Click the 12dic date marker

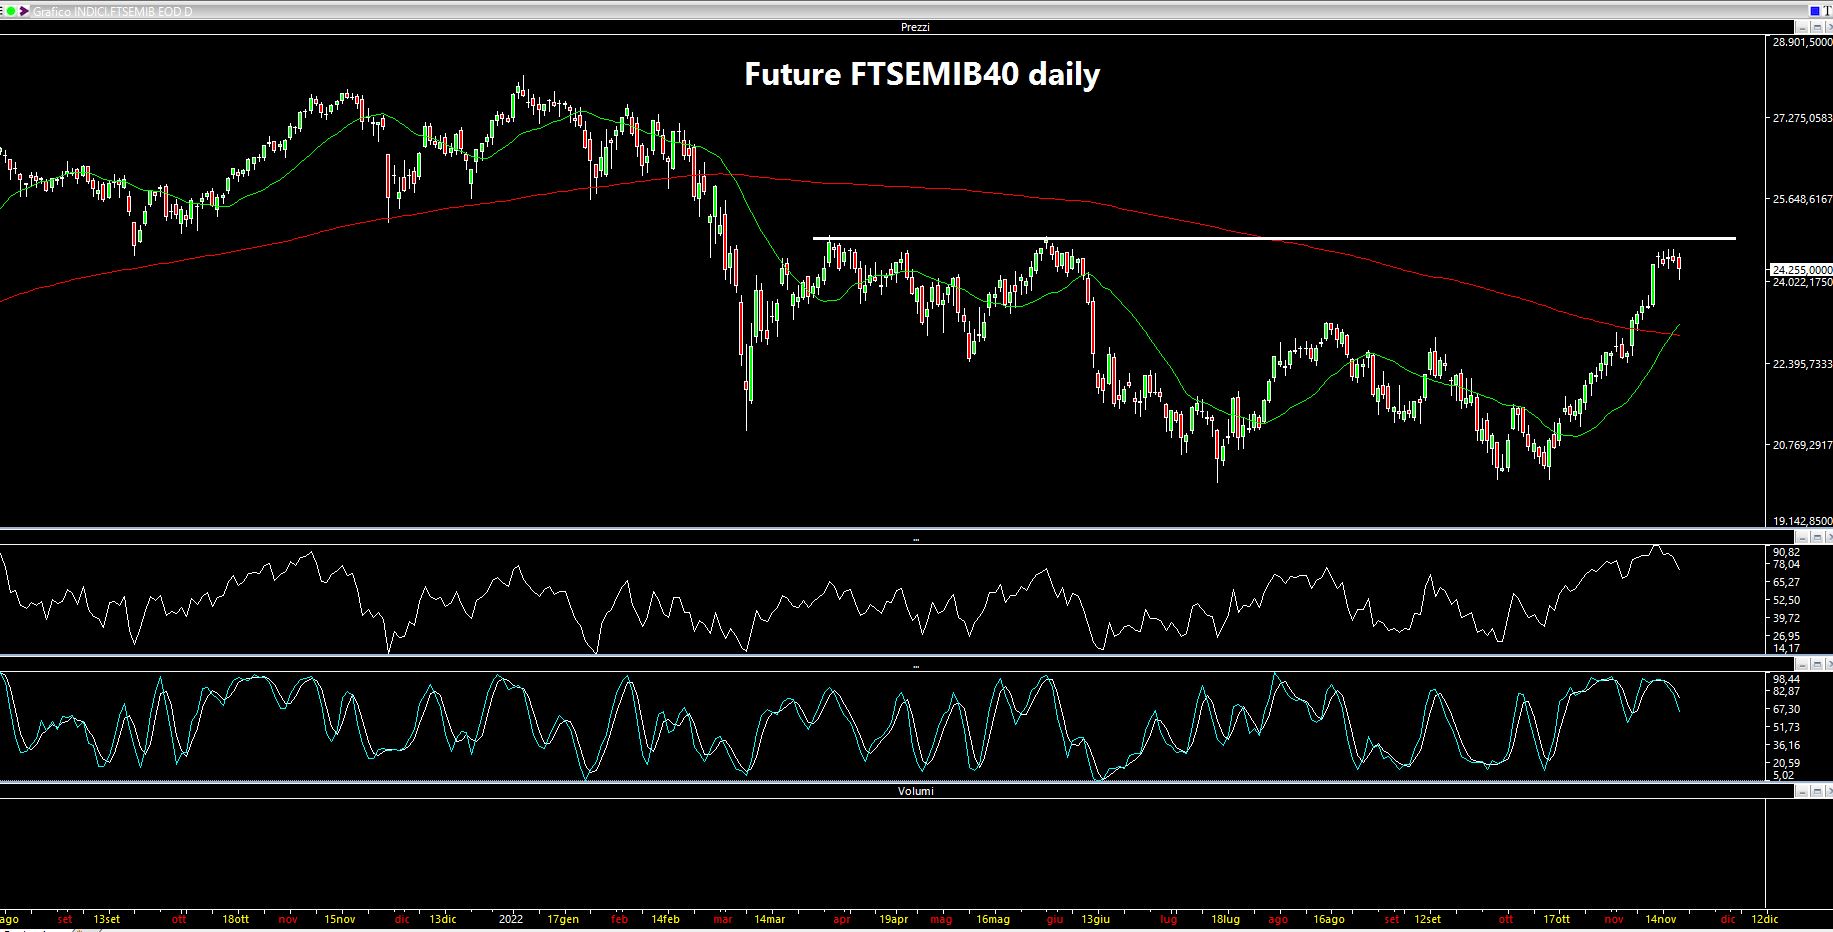[x=1765, y=919]
